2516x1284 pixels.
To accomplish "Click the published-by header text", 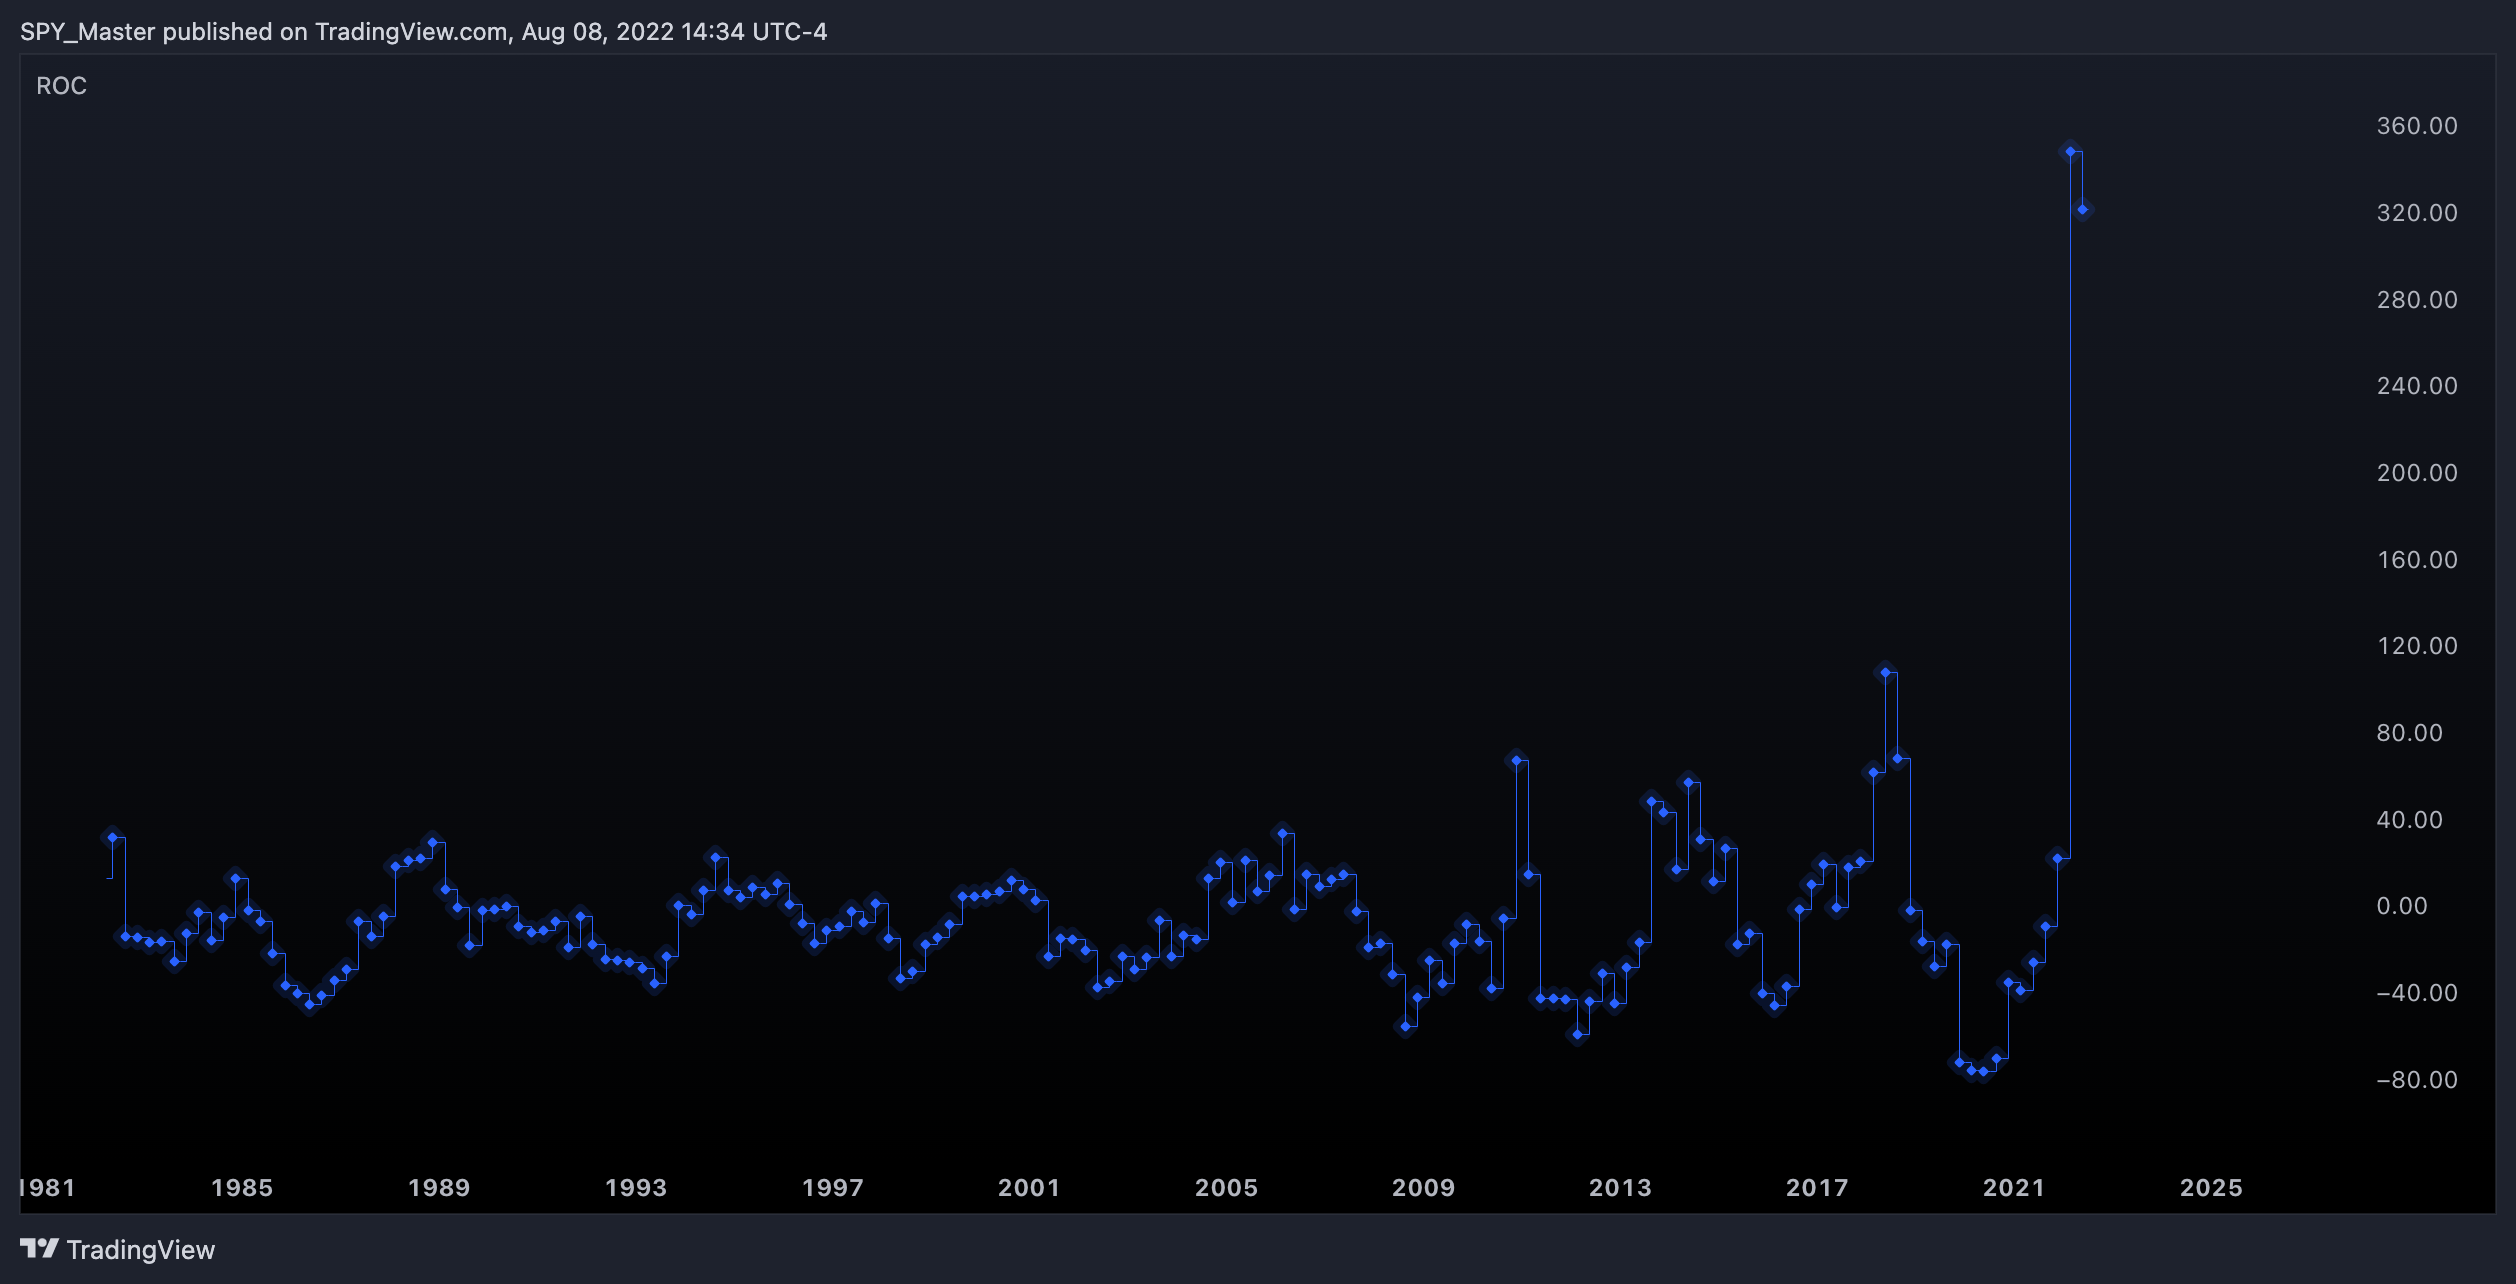I will [x=424, y=32].
